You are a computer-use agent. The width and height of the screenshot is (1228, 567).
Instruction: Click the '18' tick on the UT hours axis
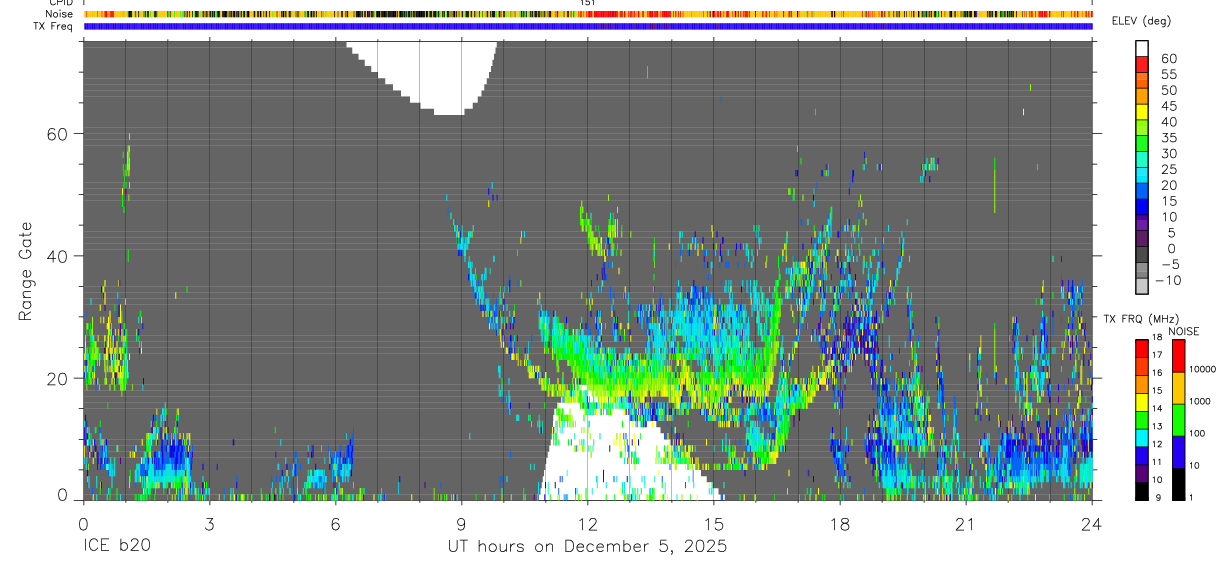point(839,524)
